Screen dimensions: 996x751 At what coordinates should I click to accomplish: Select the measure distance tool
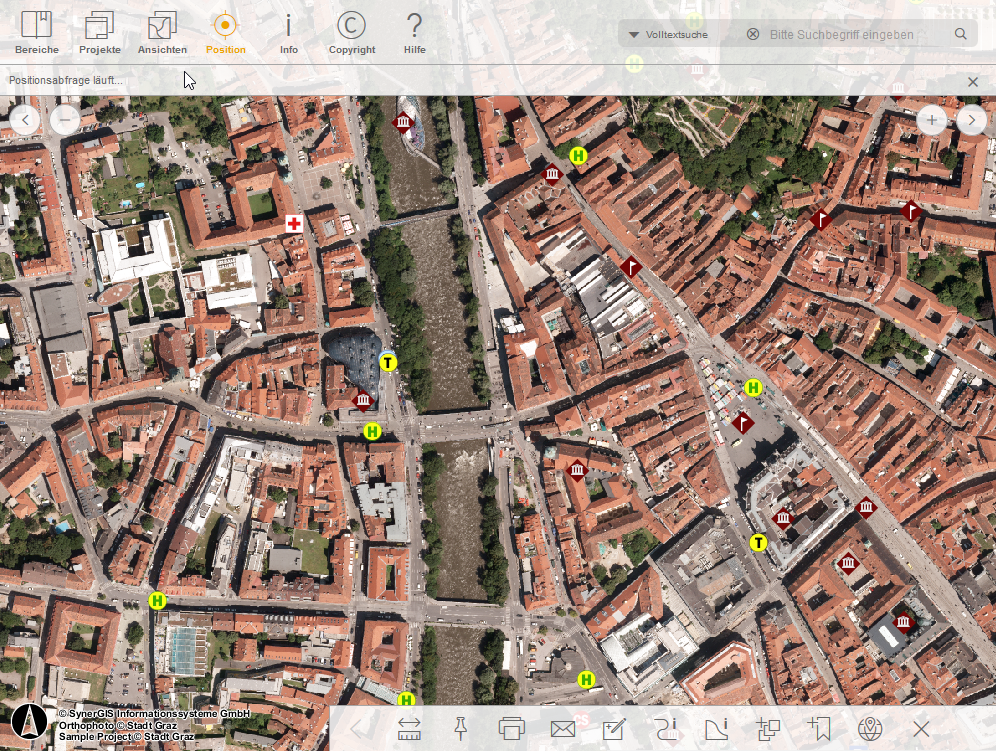[410, 730]
